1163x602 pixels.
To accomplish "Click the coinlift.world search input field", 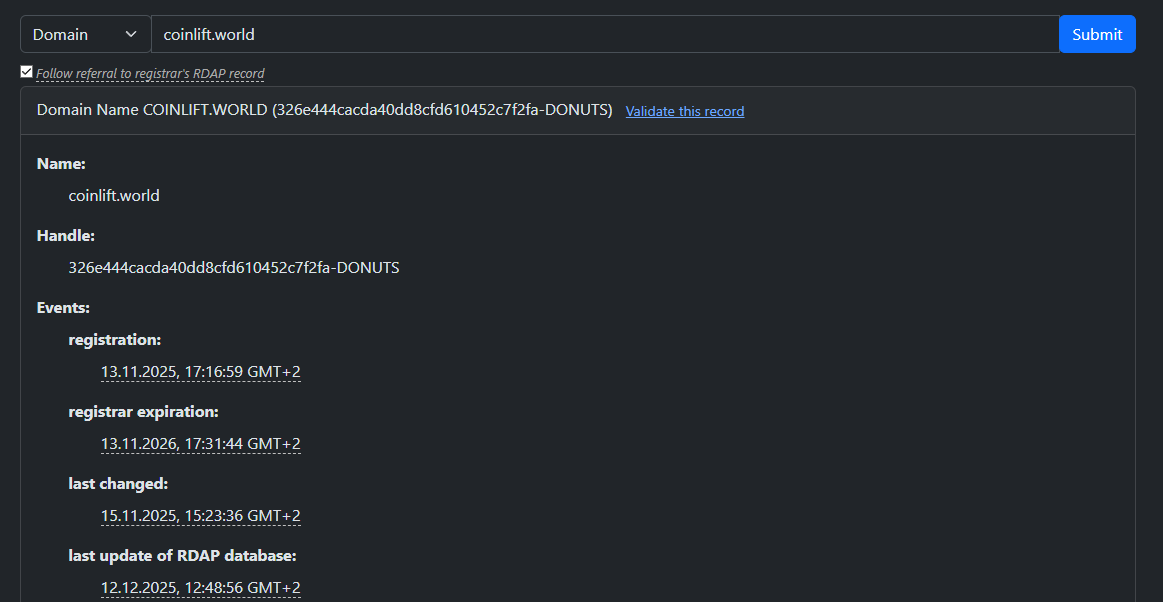I will pos(604,34).
